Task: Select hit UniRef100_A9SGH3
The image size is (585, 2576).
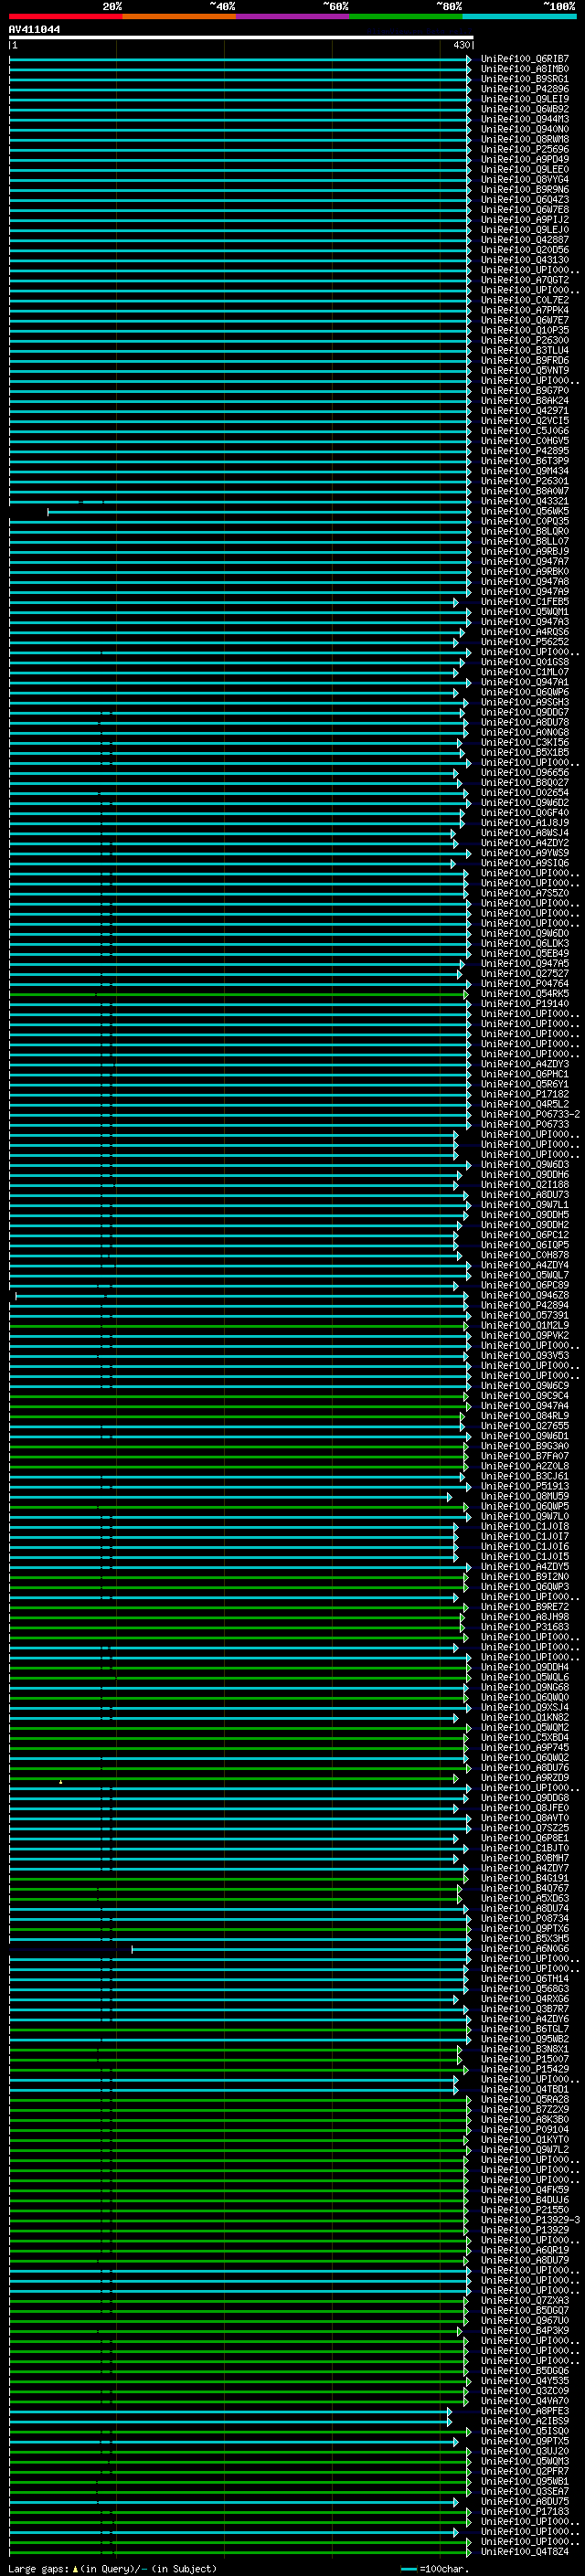Action: pyautogui.click(x=524, y=702)
